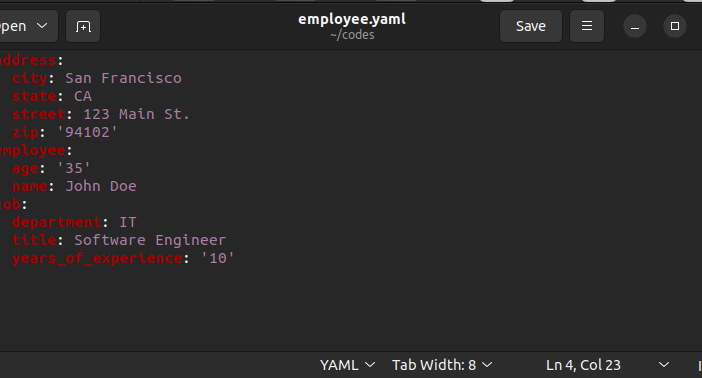Minimize the editor window
Screen dimensions: 702x378
[634, 26]
